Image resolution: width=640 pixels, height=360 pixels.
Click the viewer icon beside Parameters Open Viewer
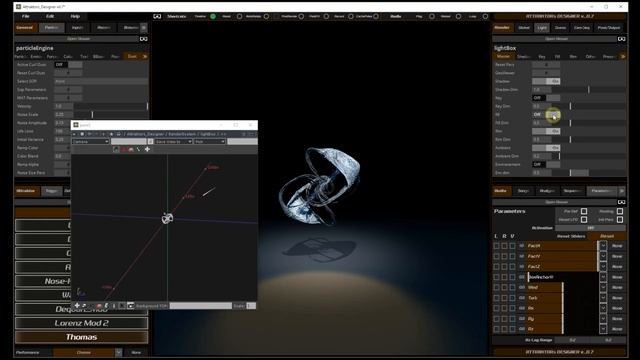pyautogui.click(x=621, y=202)
